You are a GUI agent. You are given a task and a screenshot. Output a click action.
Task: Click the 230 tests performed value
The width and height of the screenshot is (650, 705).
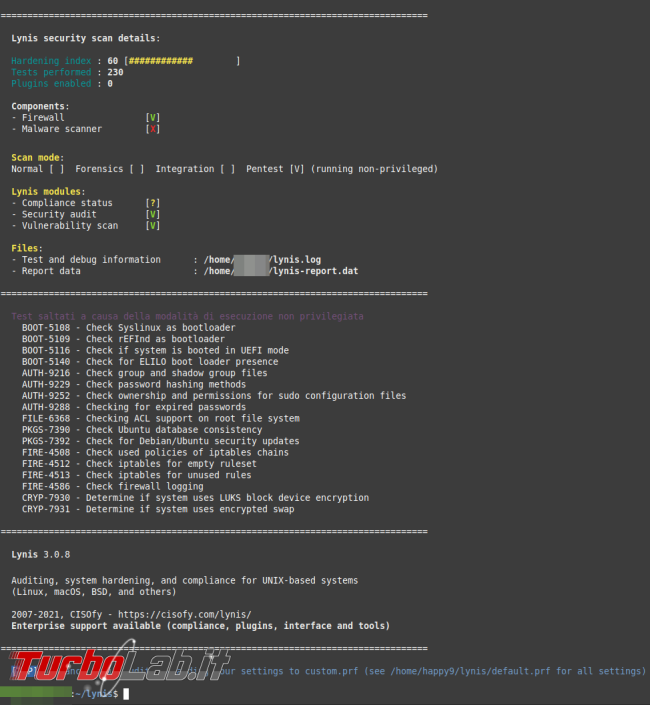(115, 72)
